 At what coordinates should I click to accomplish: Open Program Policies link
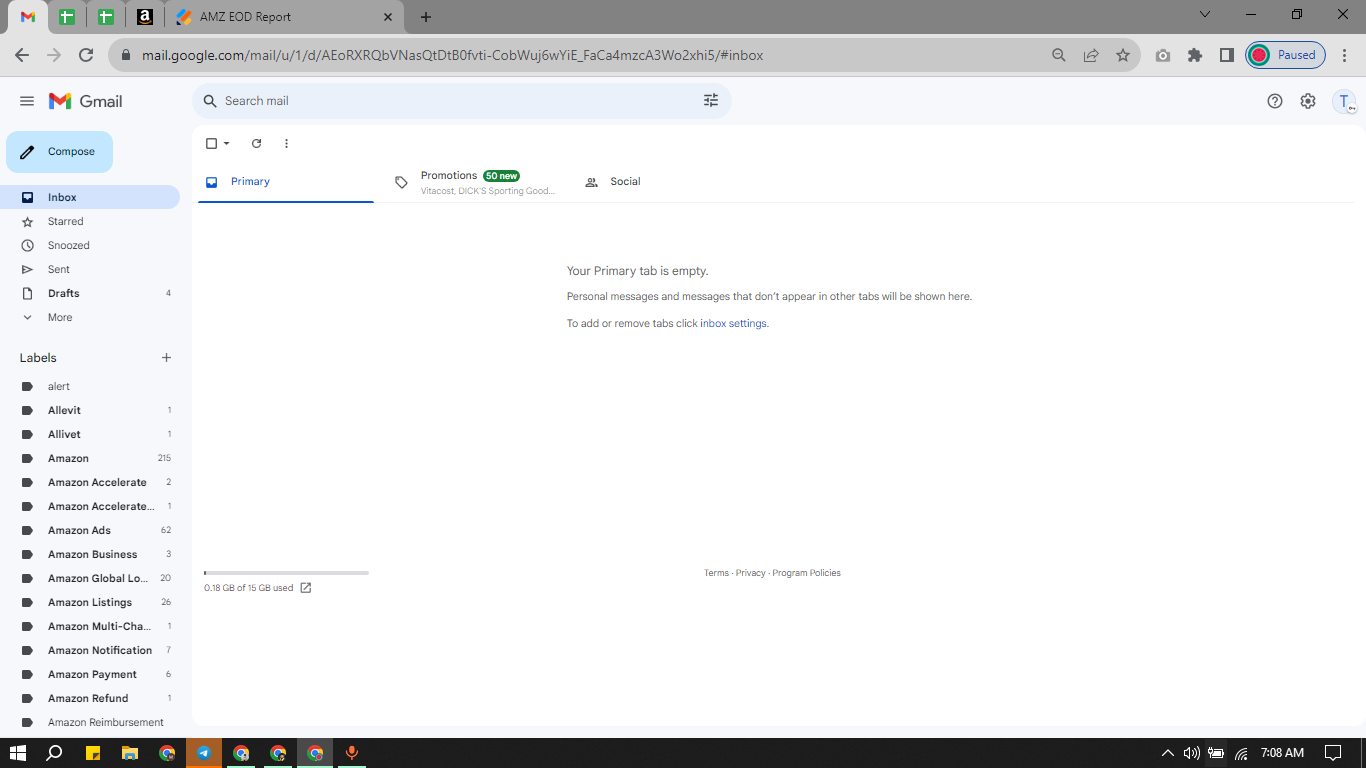pos(807,573)
